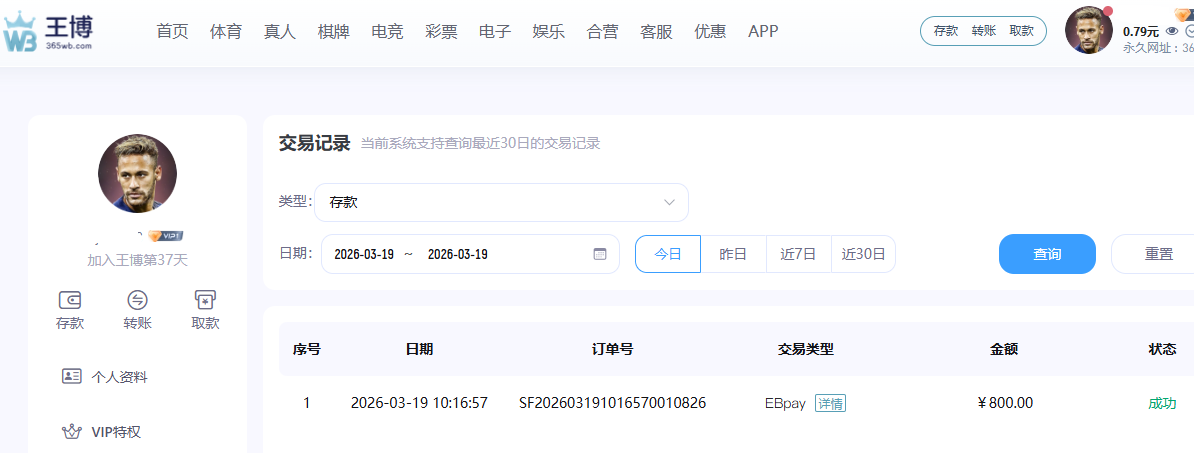Select the 近7日 date range option
Image resolution: width=1194 pixels, height=453 pixels.
pyautogui.click(x=799, y=254)
